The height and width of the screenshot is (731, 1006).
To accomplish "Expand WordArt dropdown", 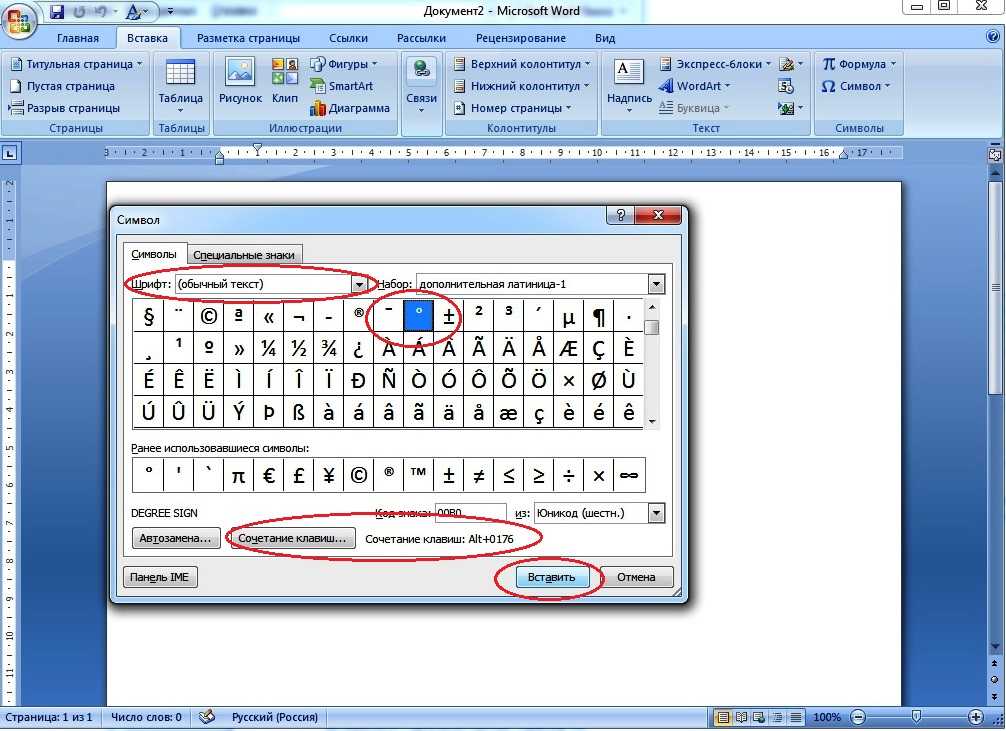I will pyautogui.click(x=727, y=86).
